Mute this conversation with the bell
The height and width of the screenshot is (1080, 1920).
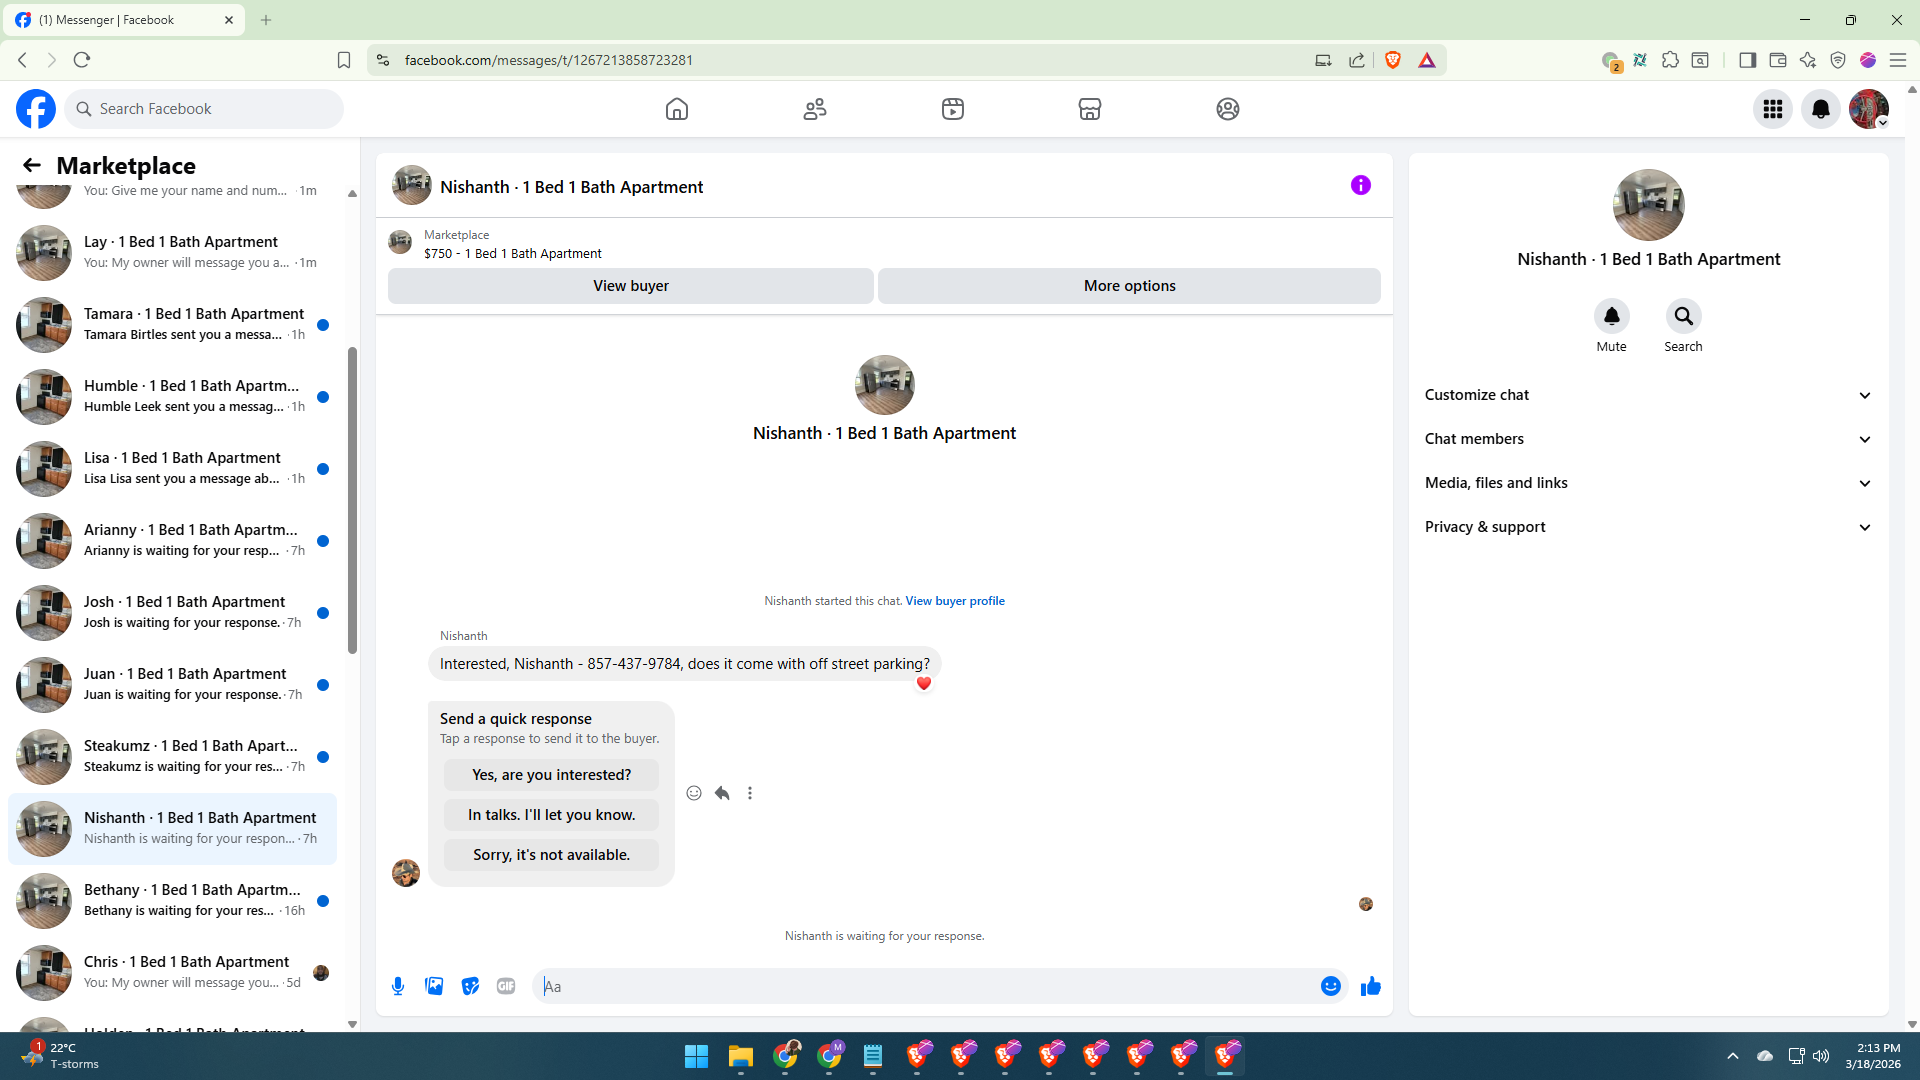(x=1611, y=317)
